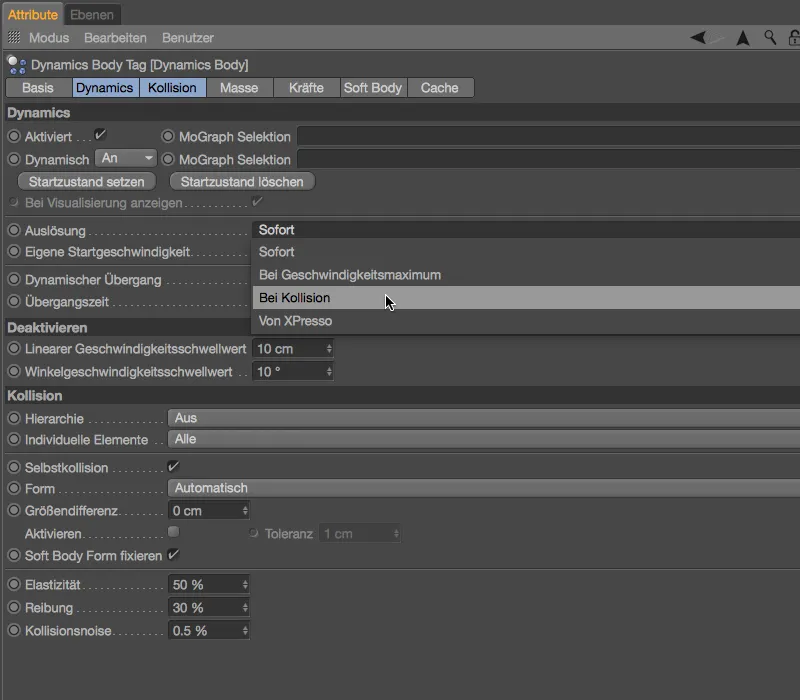Toggle the Aktiviert checkbox
Image resolution: width=800 pixels, height=700 pixels.
tap(100, 135)
